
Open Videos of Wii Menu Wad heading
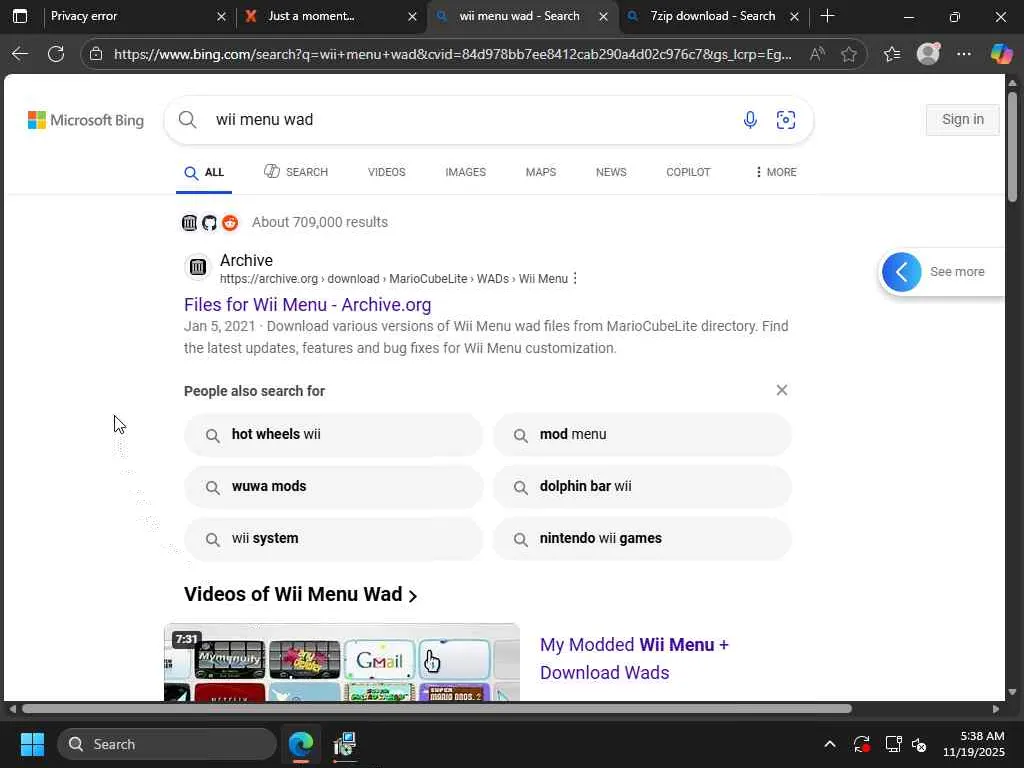point(300,594)
